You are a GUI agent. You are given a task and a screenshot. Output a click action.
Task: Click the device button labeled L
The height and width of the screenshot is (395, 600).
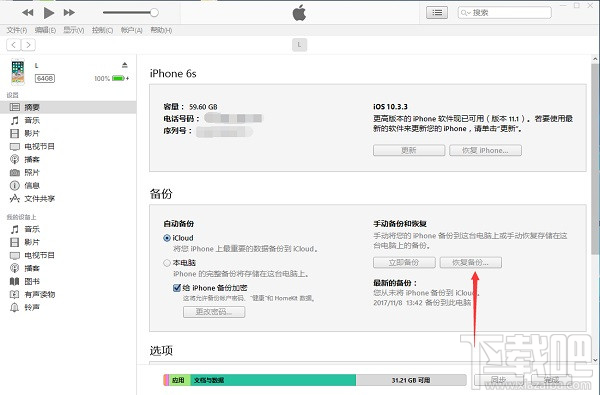(x=299, y=45)
